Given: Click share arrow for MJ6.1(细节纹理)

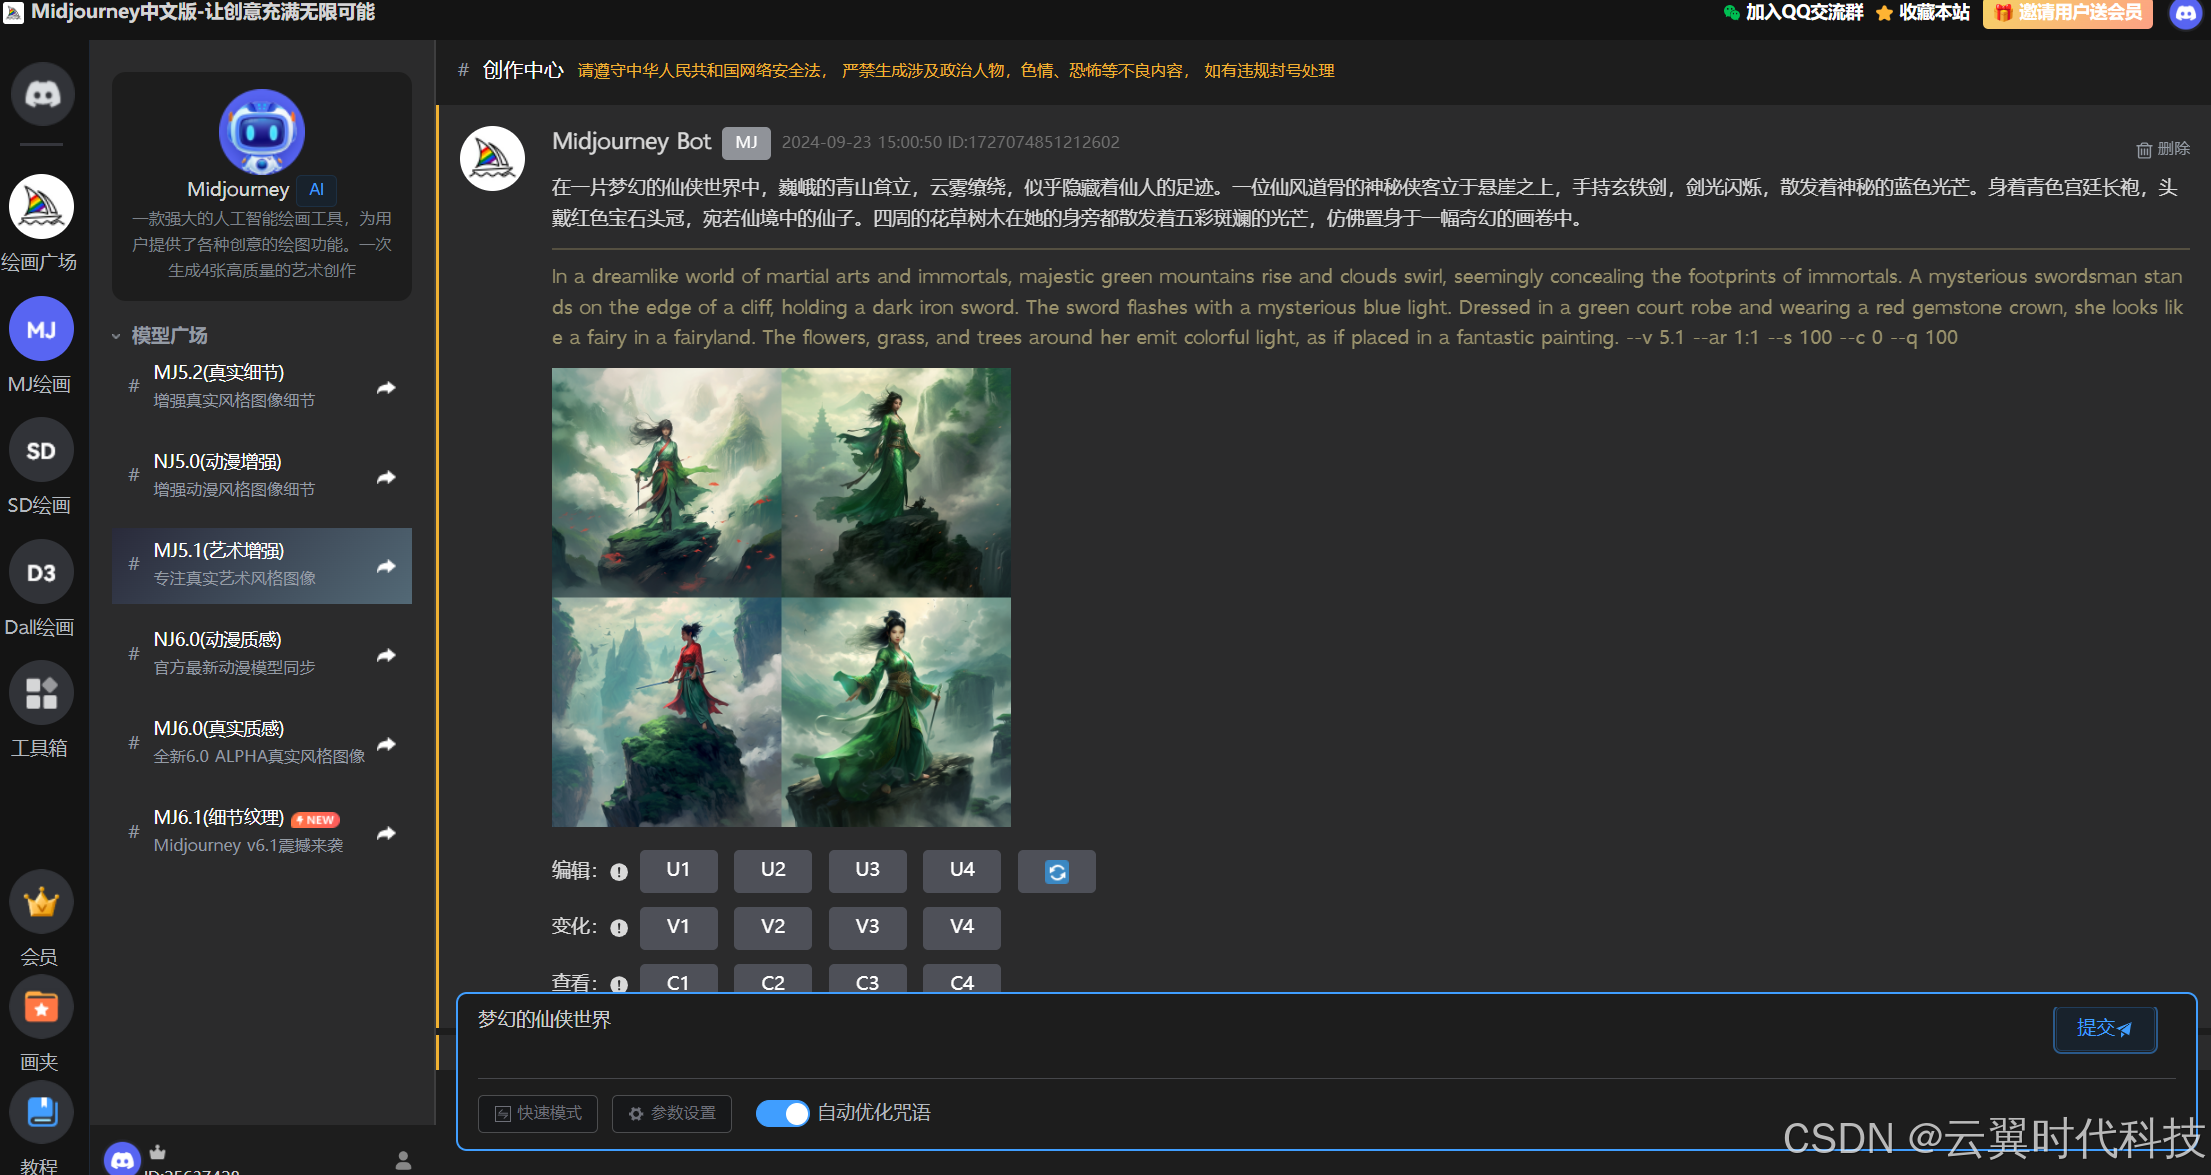Looking at the screenshot, I should tap(386, 832).
